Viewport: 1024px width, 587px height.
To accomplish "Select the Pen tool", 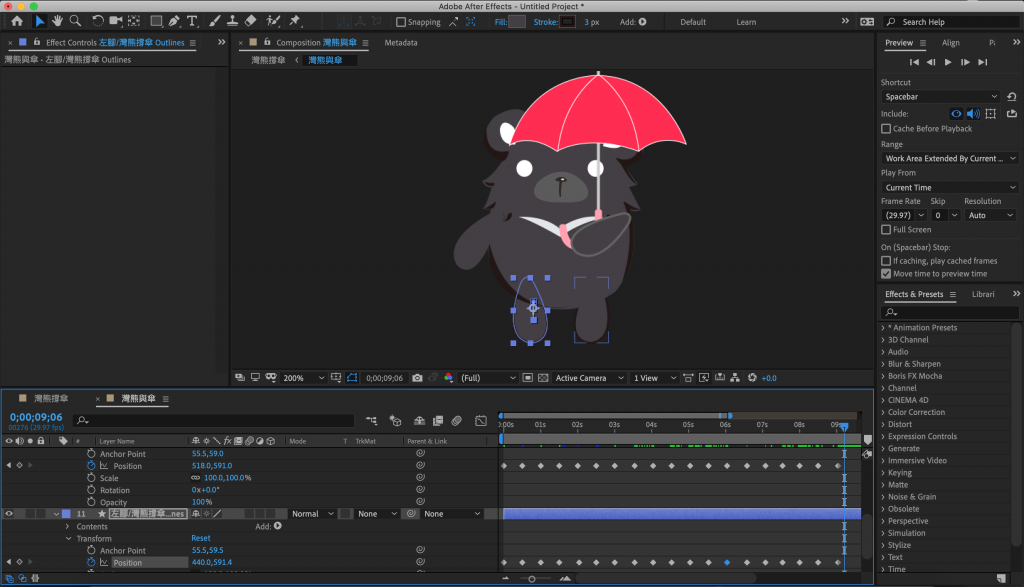I will [x=174, y=22].
